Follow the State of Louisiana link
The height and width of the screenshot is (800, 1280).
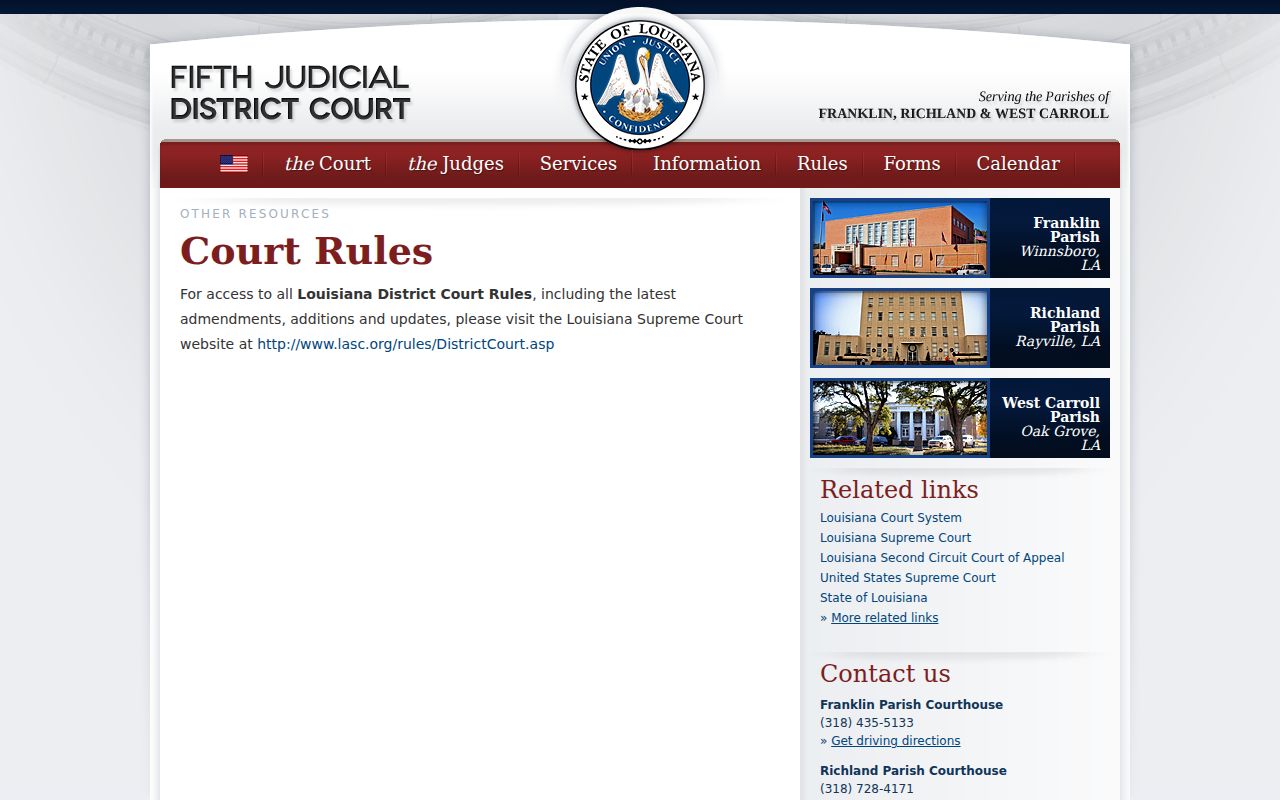(x=873, y=598)
